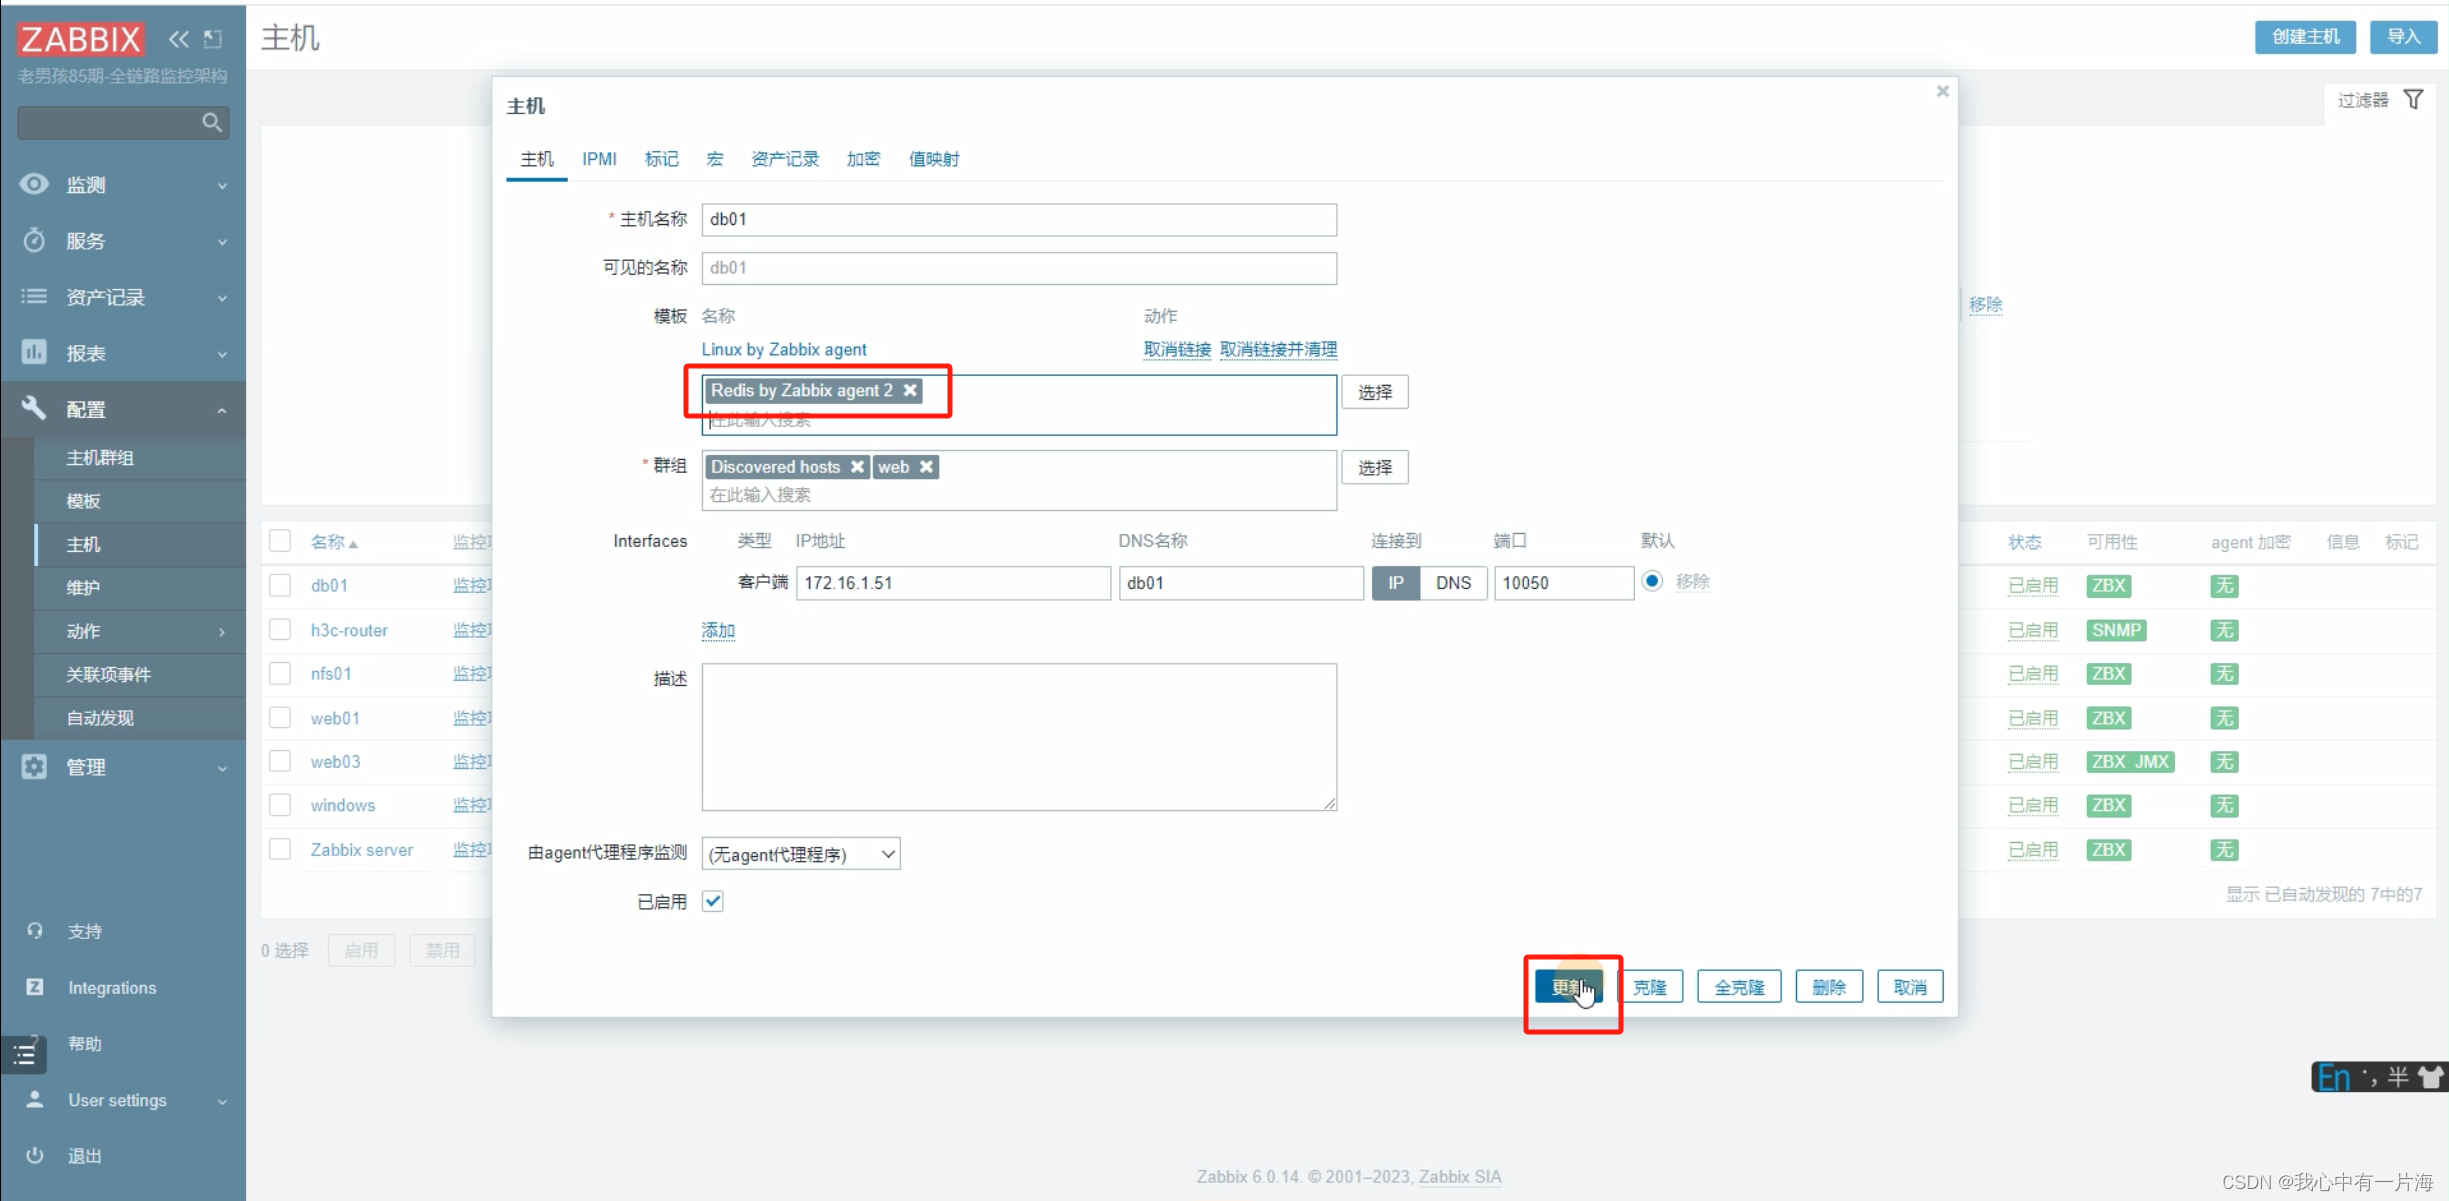Switch to the 资产记录 tab in dialog
This screenshot has height=1201, width=2449.
pyautogui.click(x=785, y=159)
